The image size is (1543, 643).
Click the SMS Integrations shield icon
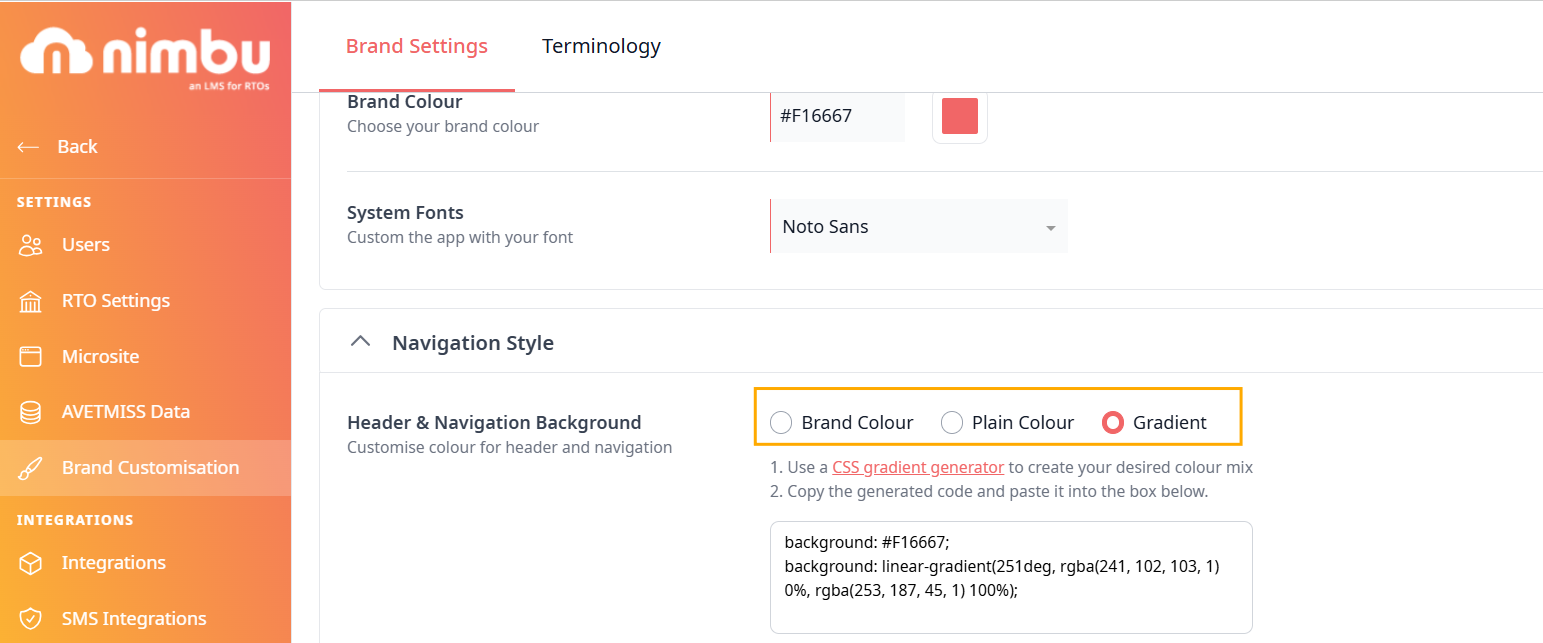[31, 619]
